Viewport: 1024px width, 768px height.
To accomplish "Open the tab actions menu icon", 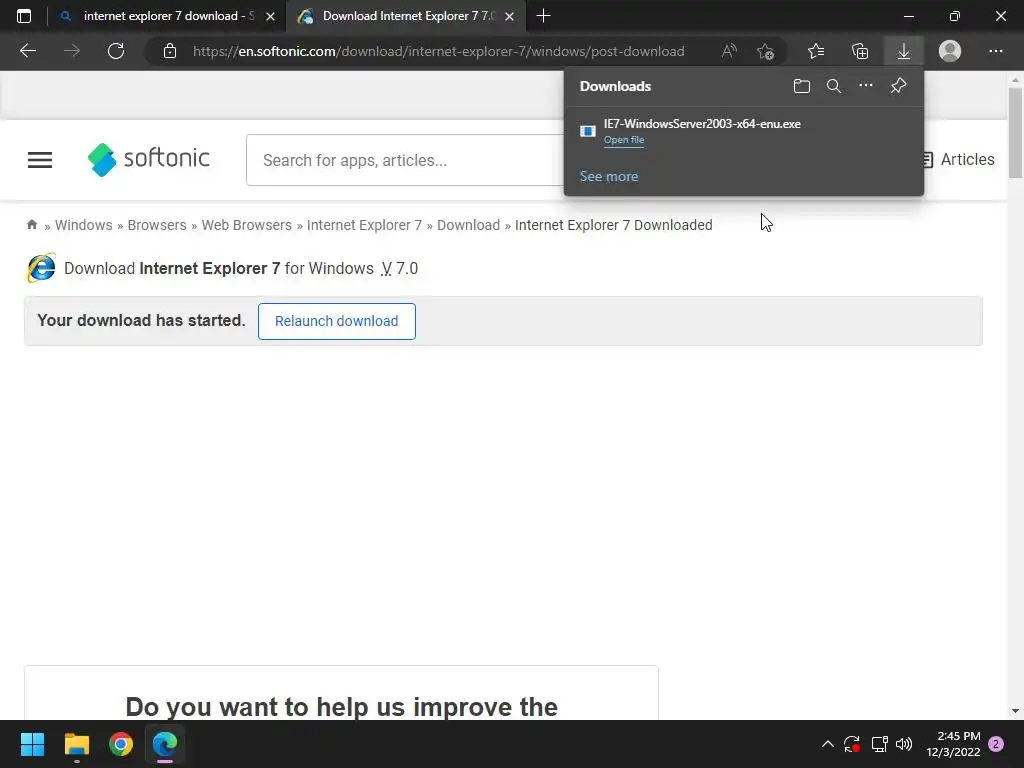I will (x=24, y=16).
